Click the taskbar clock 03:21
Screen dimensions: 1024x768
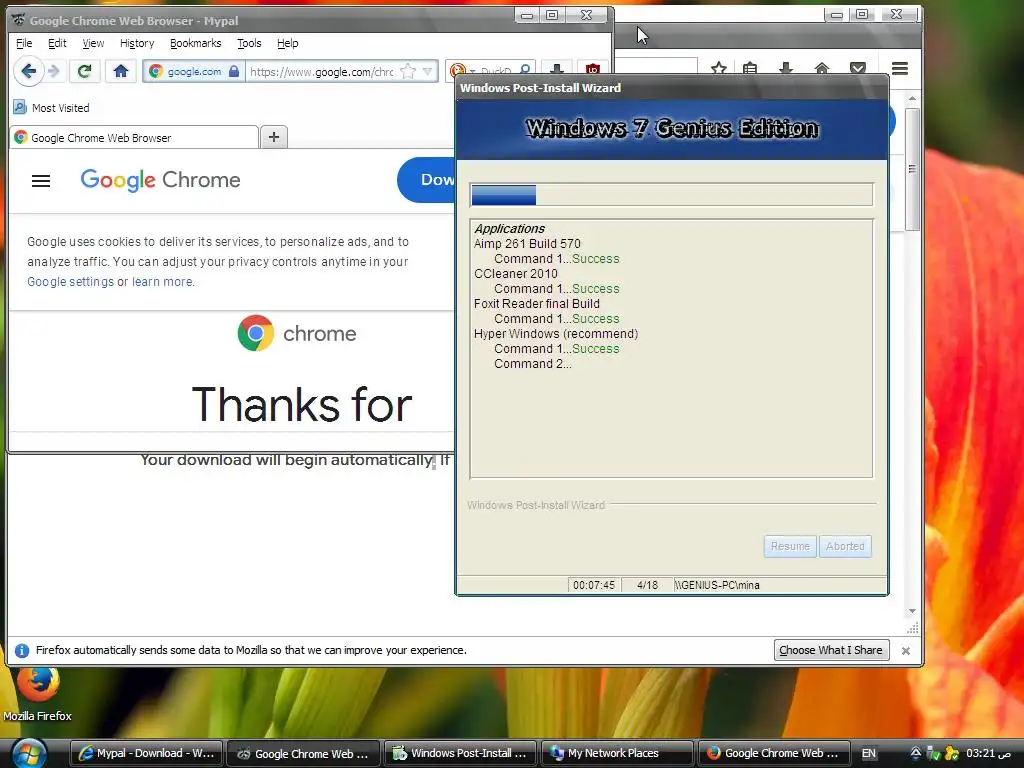coord(989,753)
